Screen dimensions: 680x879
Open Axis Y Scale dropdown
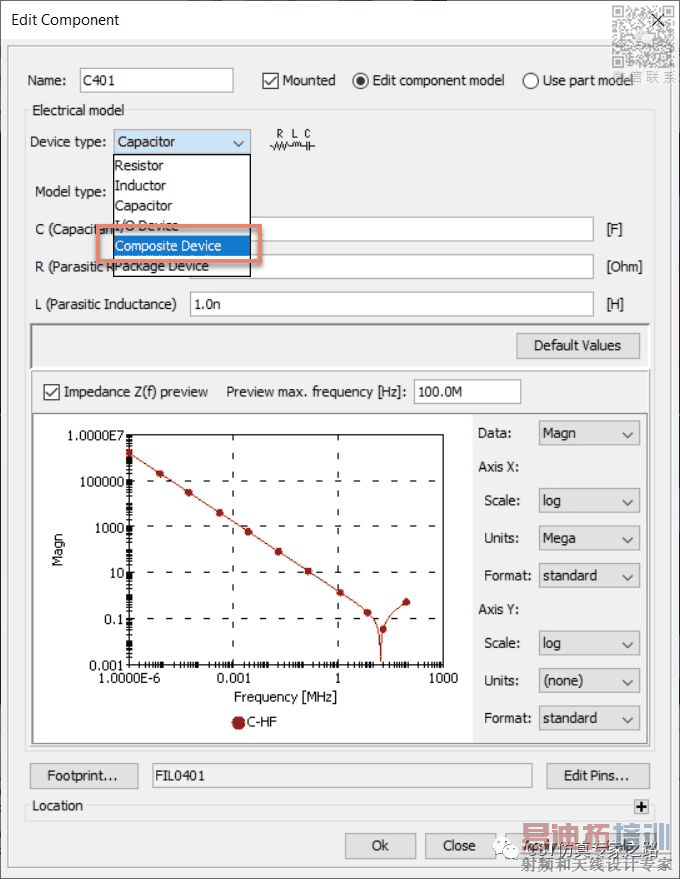(589, 643)
